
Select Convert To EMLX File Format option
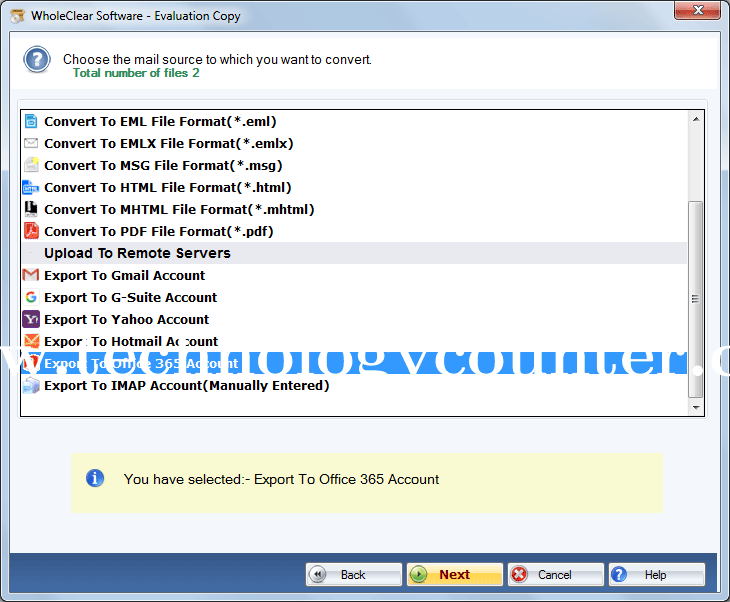[x=354, y=143]
